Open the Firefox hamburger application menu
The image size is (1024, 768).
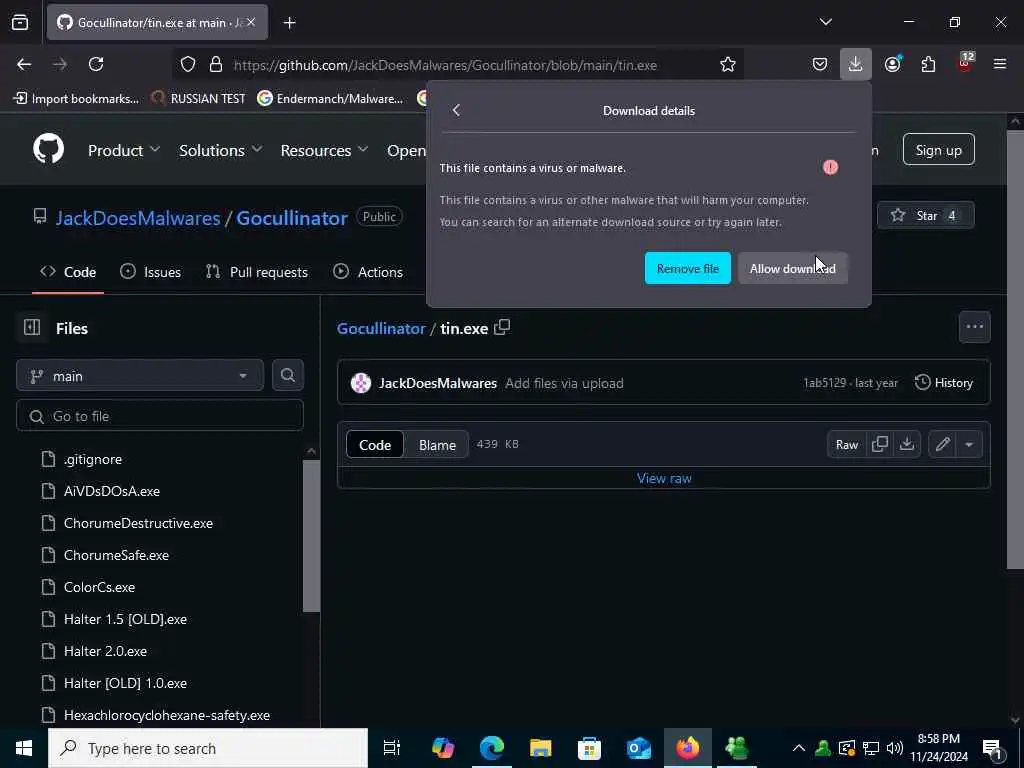[x=1000, y=64]
